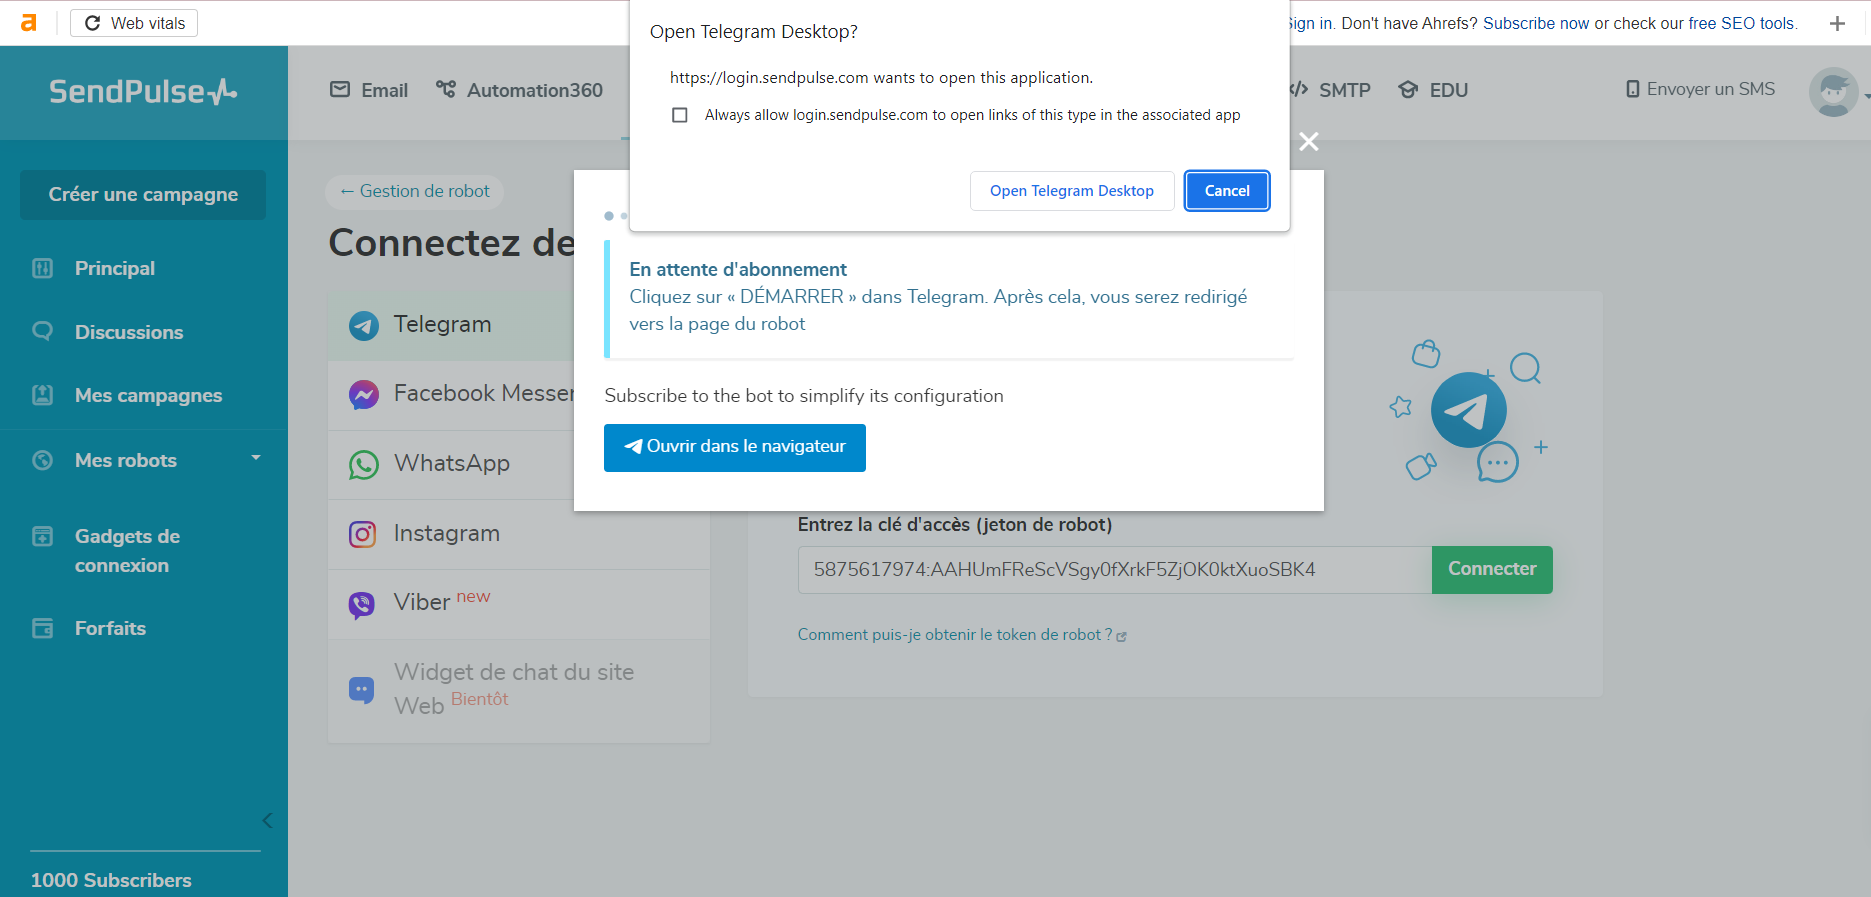
Task: Click the Gadgets de connexion icon
Action: (x=42, y=537)
